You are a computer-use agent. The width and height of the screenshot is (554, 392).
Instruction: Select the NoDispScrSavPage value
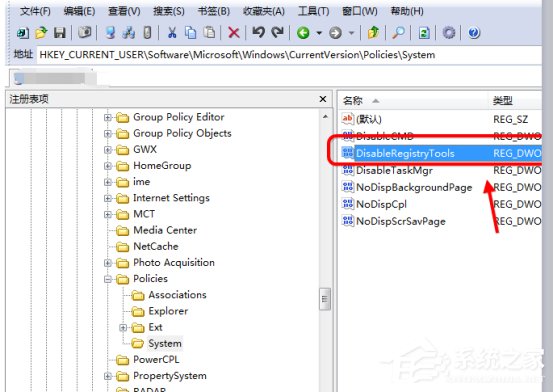(x=401, y=222)
